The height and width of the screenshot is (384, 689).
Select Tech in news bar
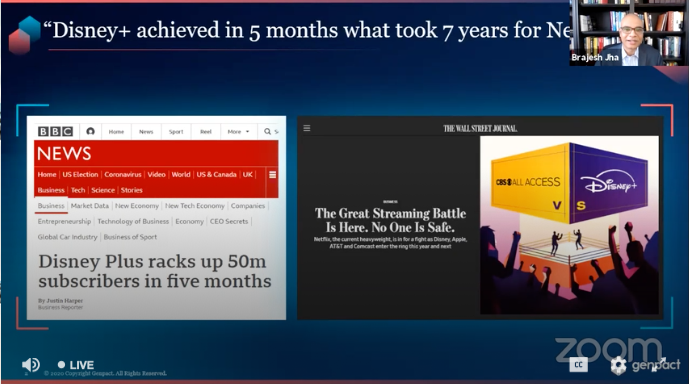(78, 190)
